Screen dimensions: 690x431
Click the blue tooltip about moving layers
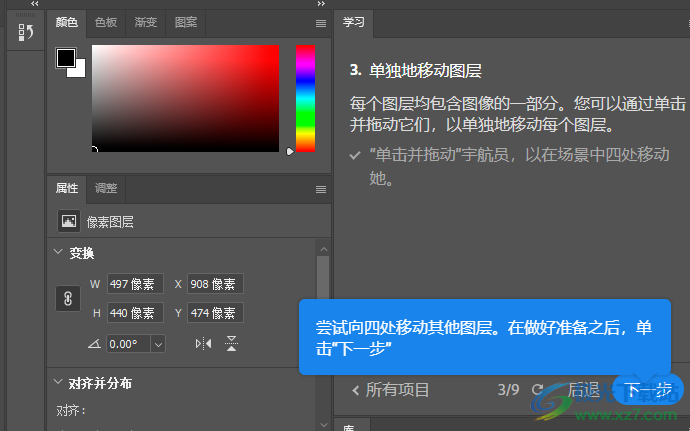pos(485,337)
